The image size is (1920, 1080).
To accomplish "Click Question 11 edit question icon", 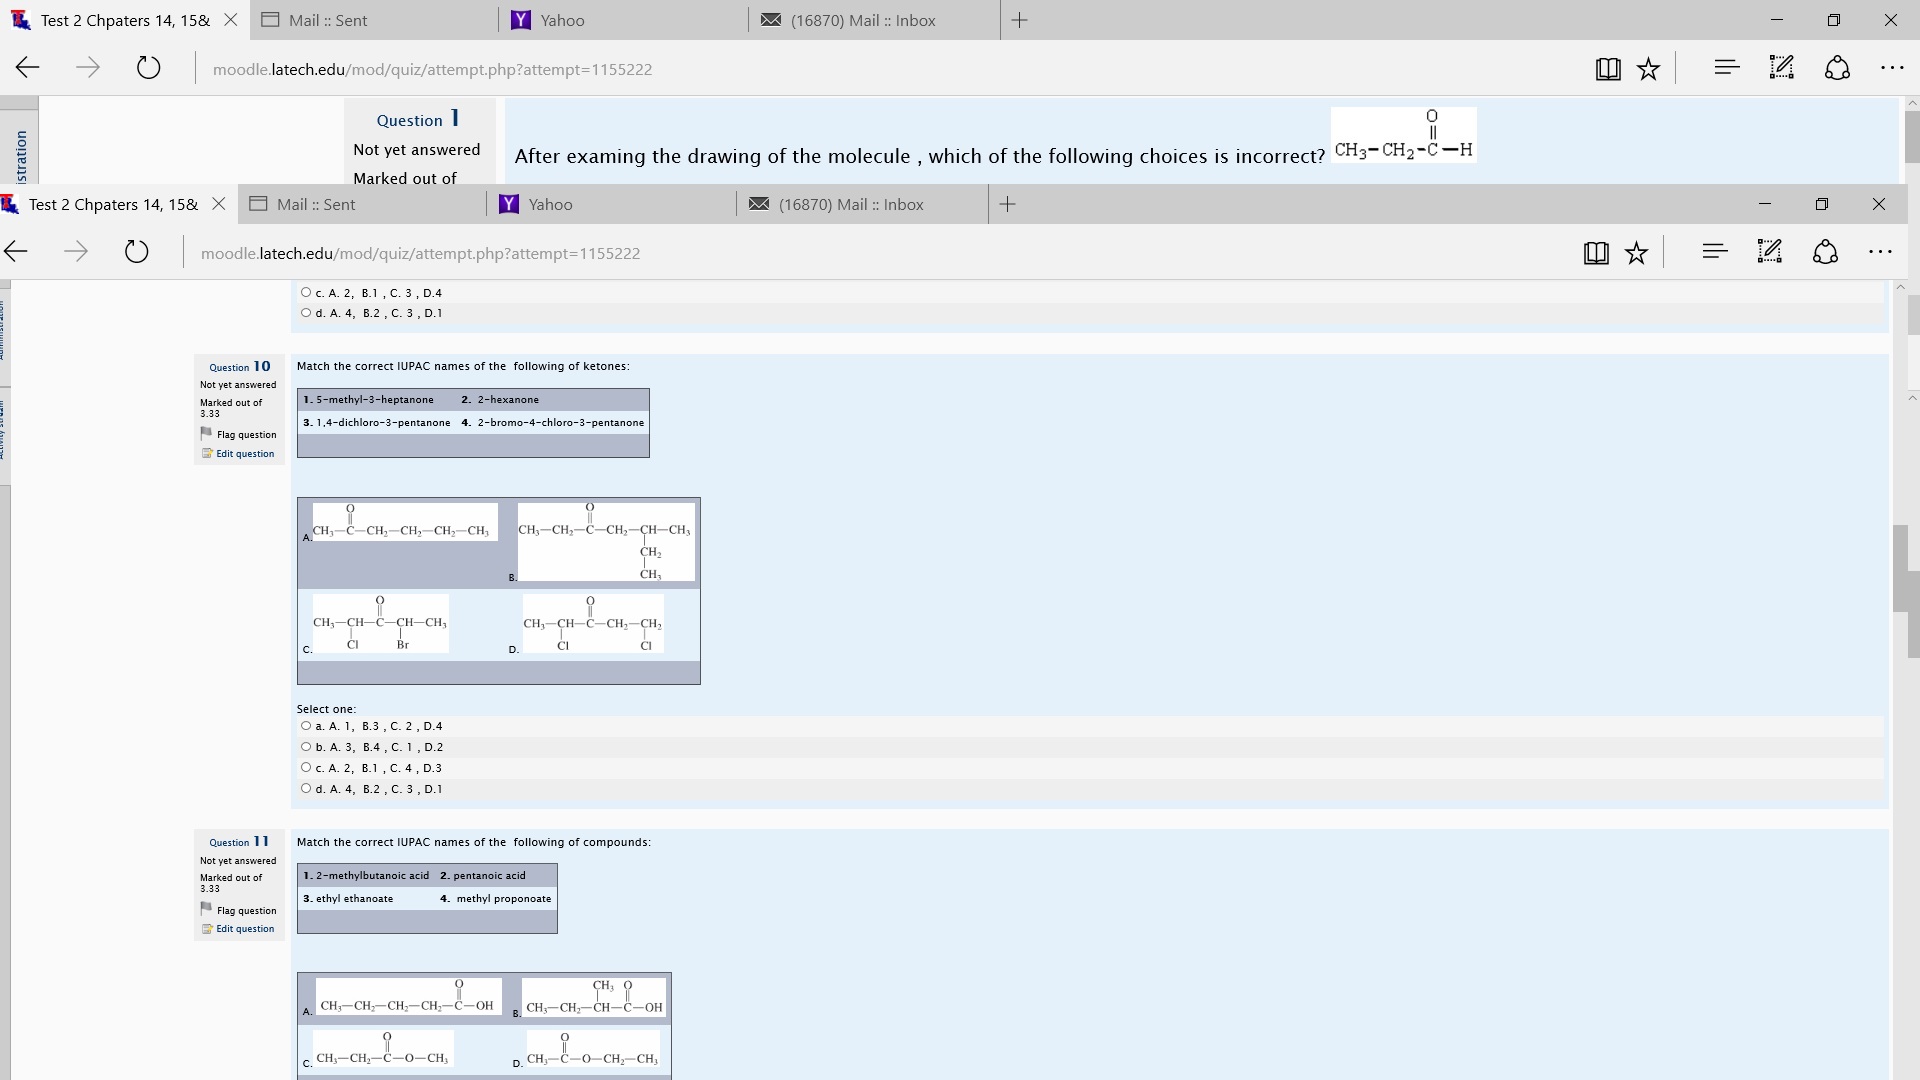I will [207, 929].
